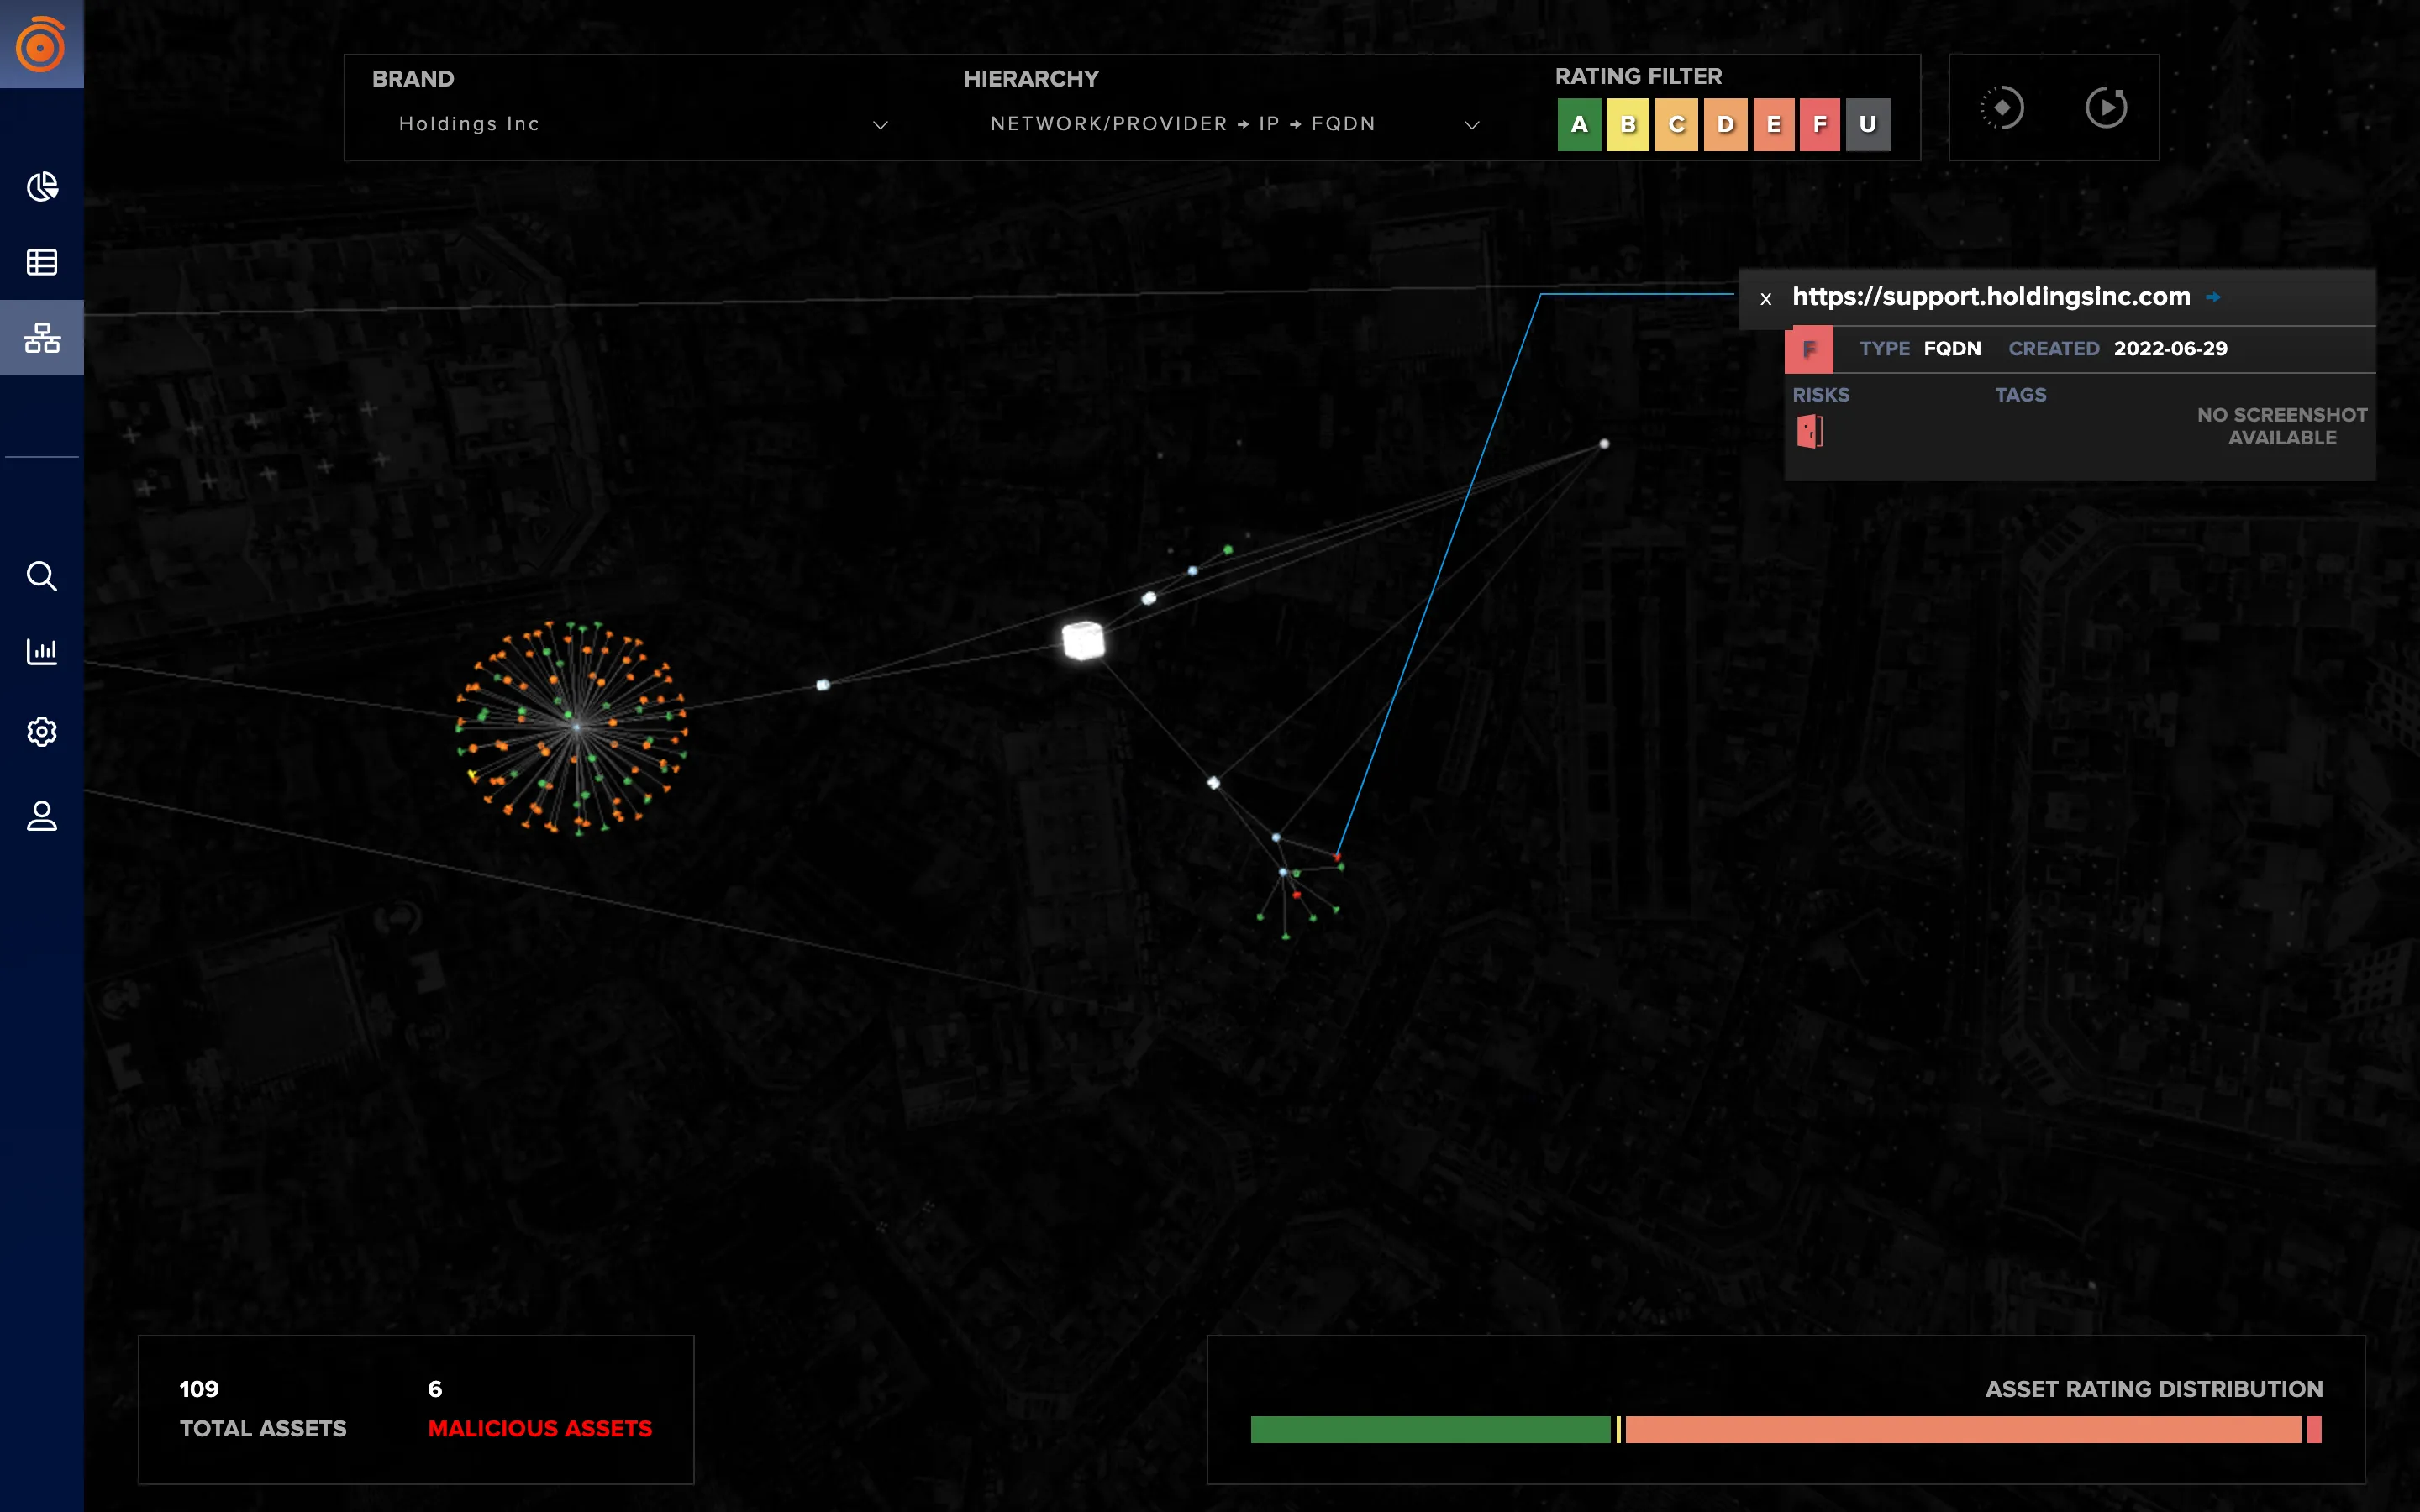Click the red door risk icon
Image resolution: width=2420 pixels, height=1512 pixels.
point(1810,432)
